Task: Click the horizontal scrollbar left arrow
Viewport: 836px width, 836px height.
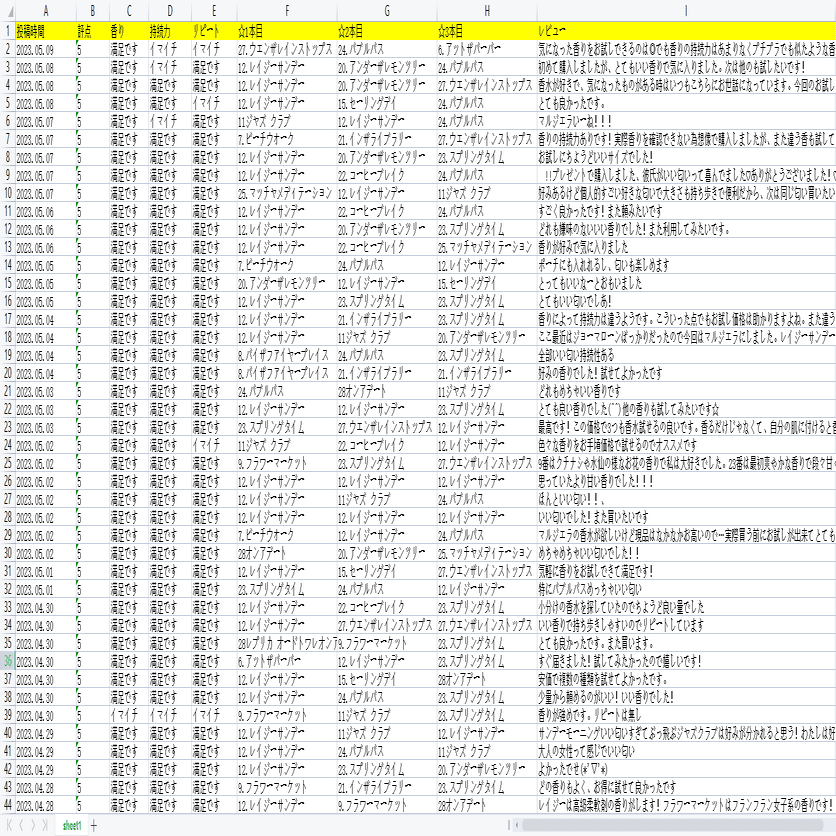Action: click(516, 825)
